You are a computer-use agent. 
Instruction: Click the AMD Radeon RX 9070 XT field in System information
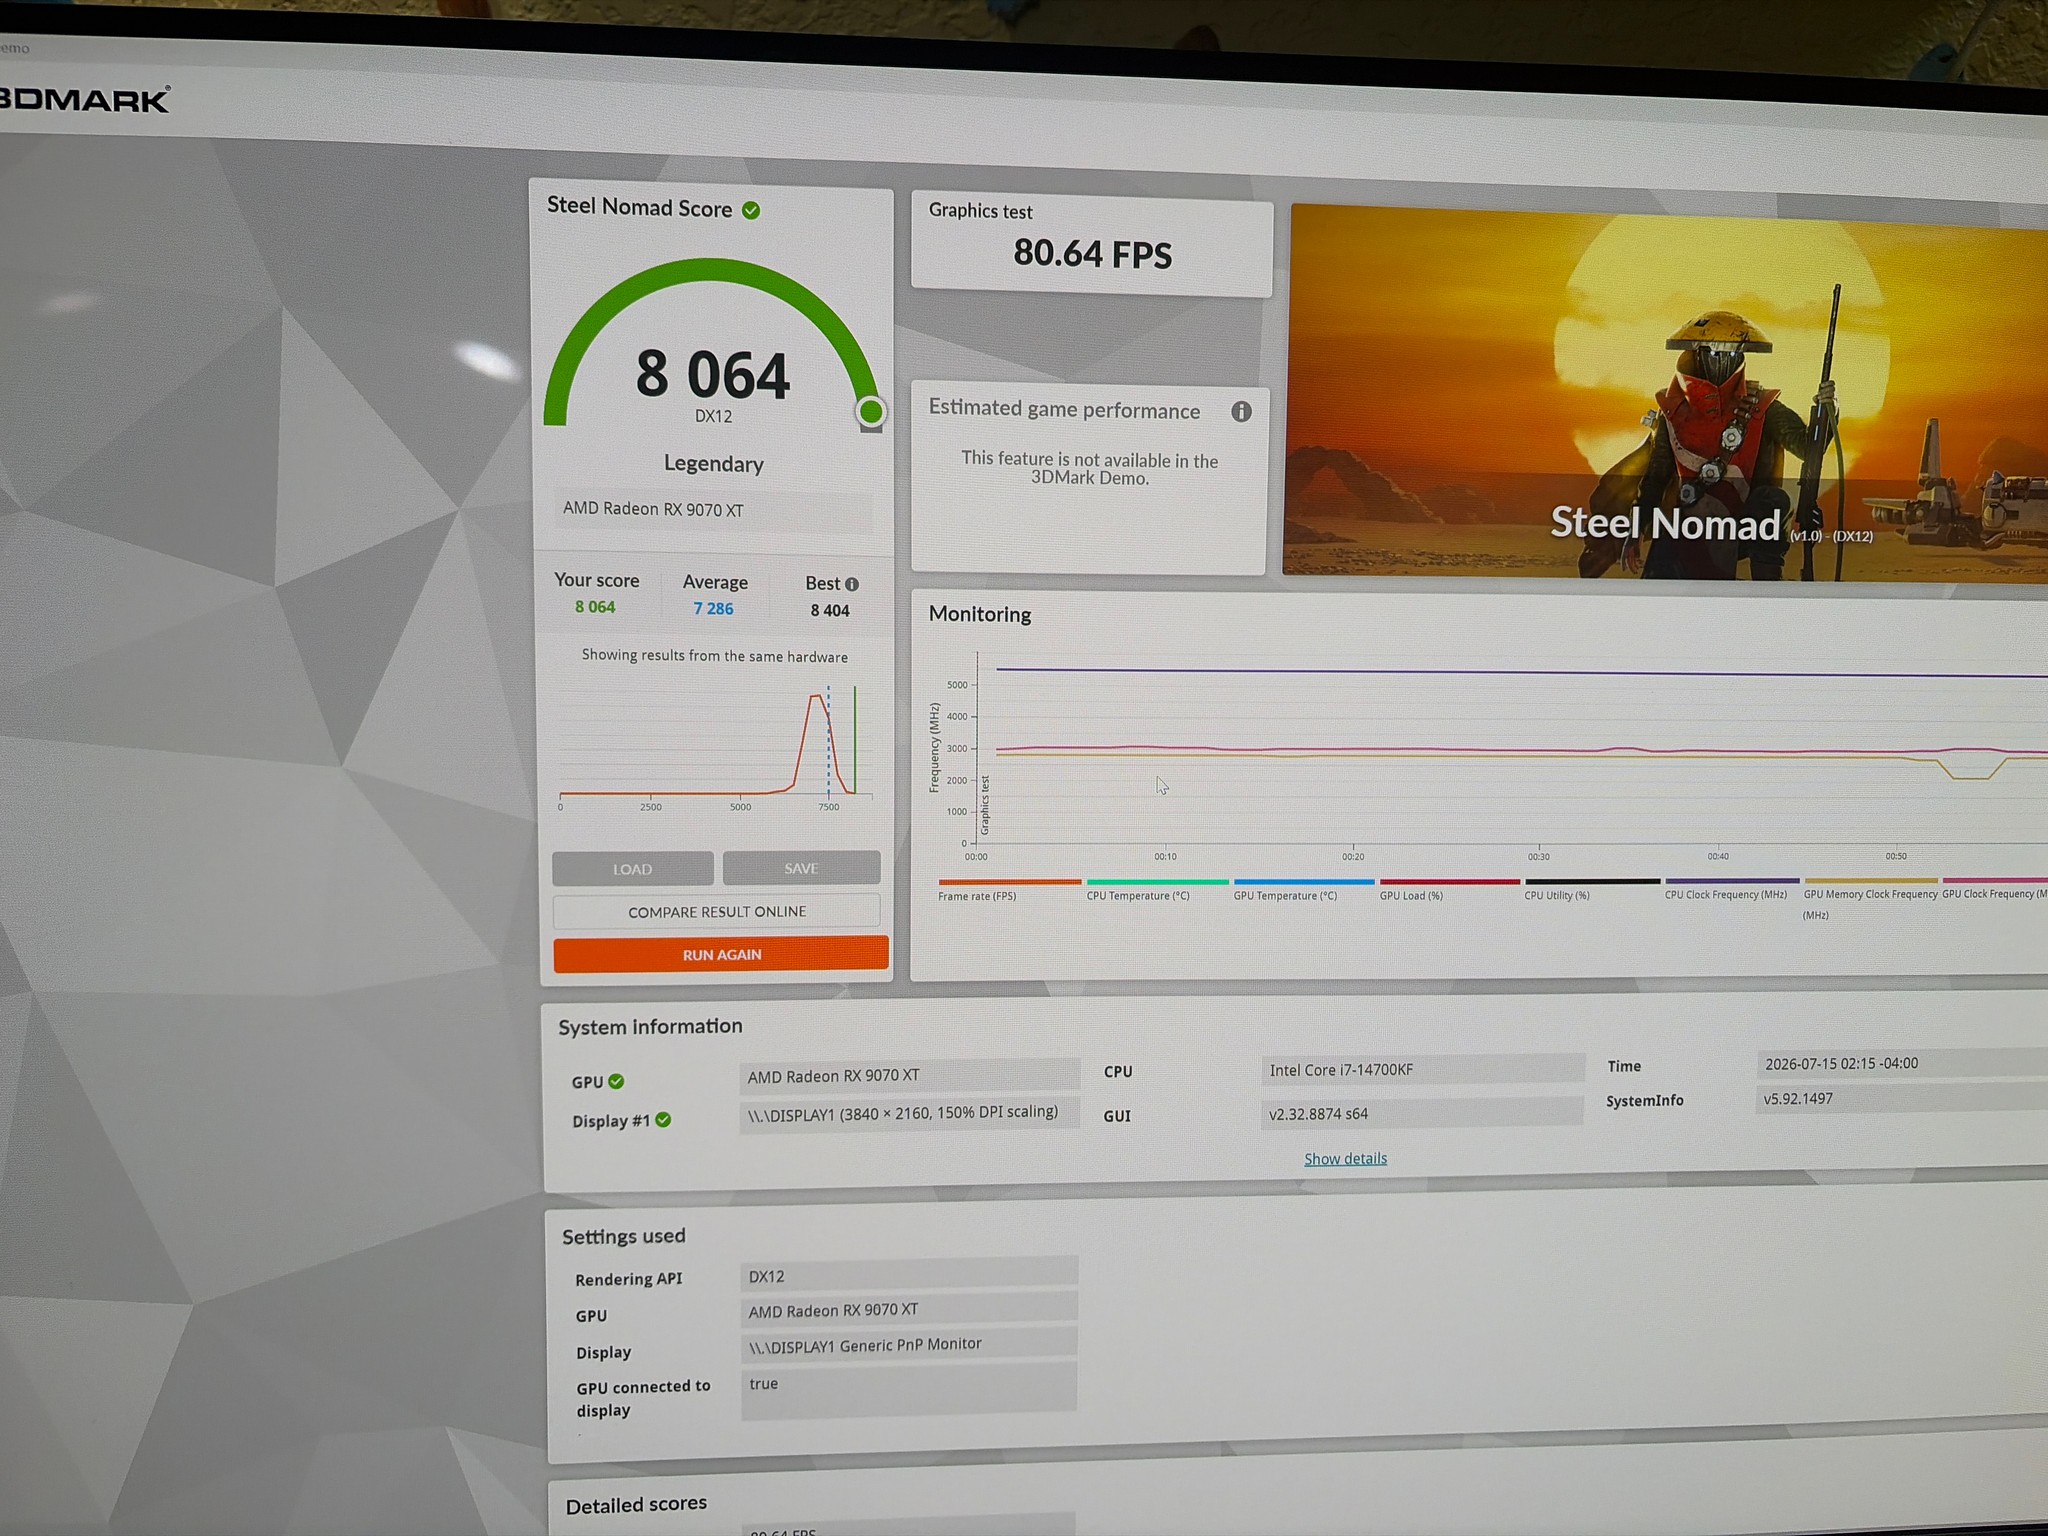pos(909,1075)
